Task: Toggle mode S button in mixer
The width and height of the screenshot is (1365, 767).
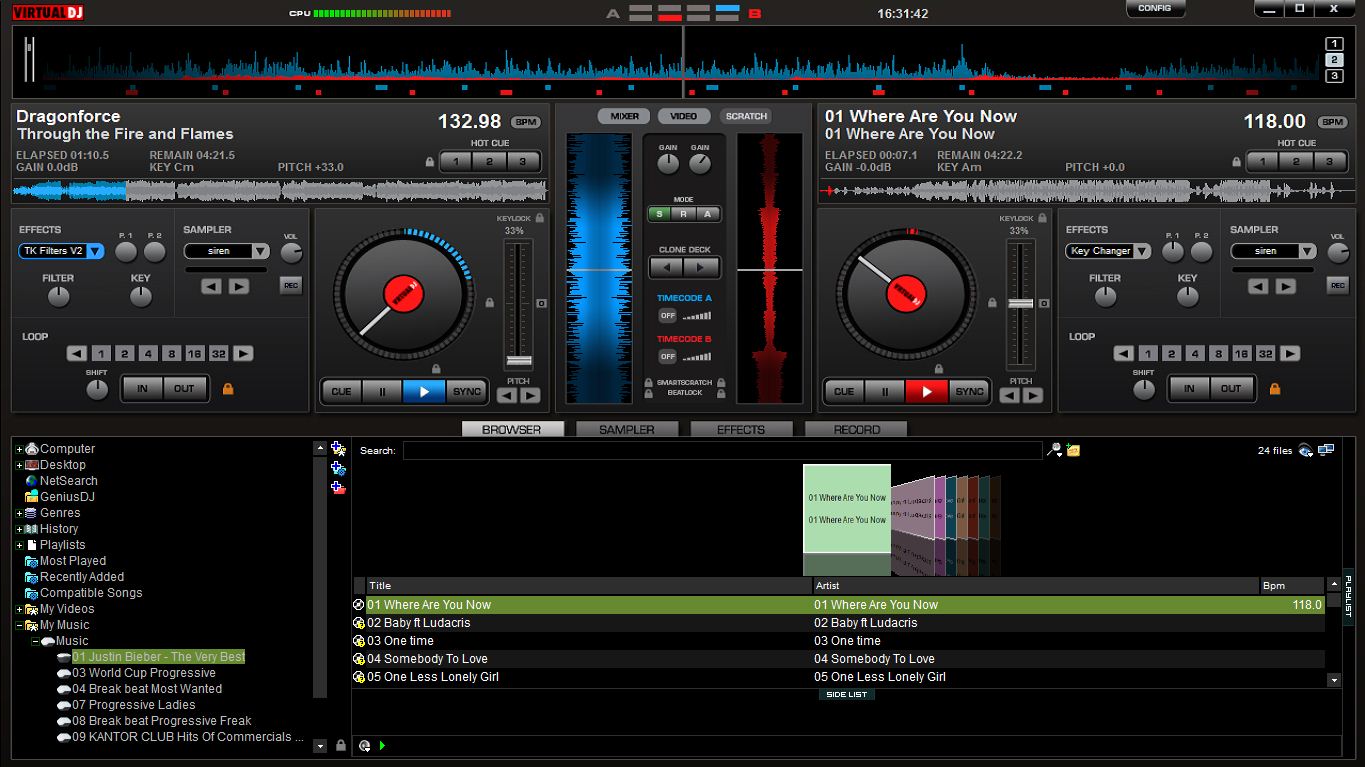Action: (659, 214)
